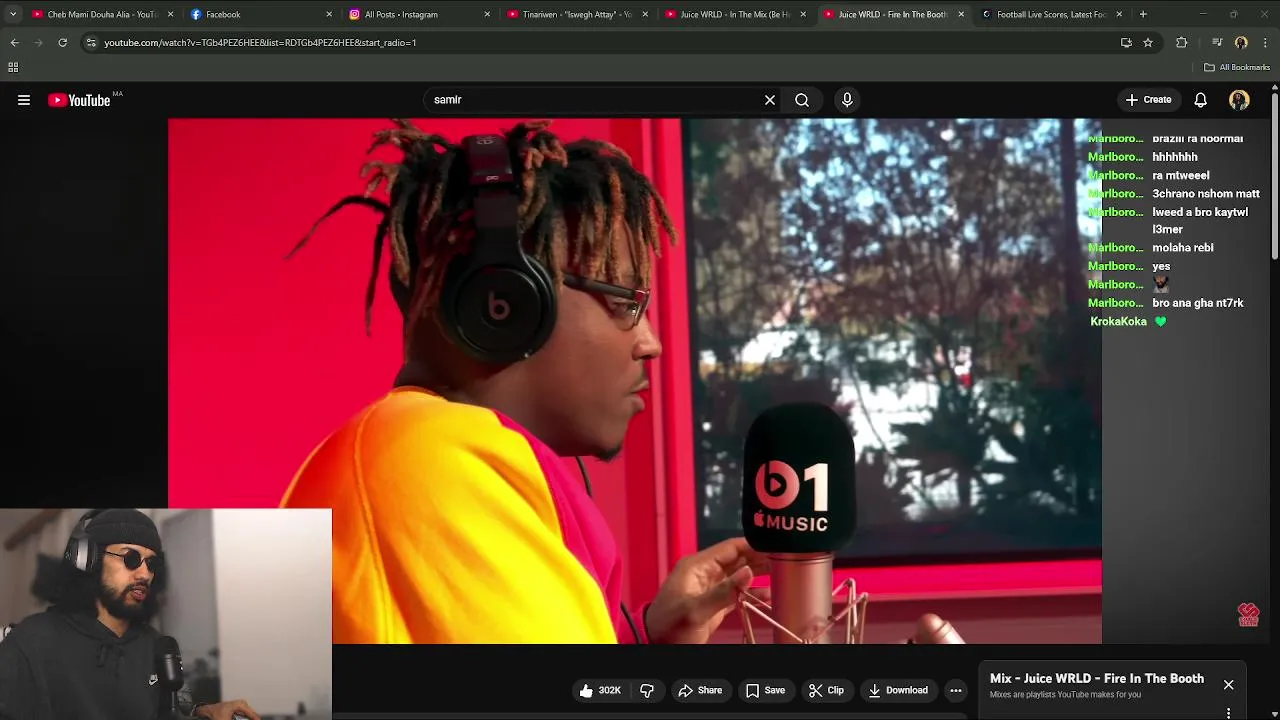Click the 'ra mtweeel' chat message

point(1181,175)
